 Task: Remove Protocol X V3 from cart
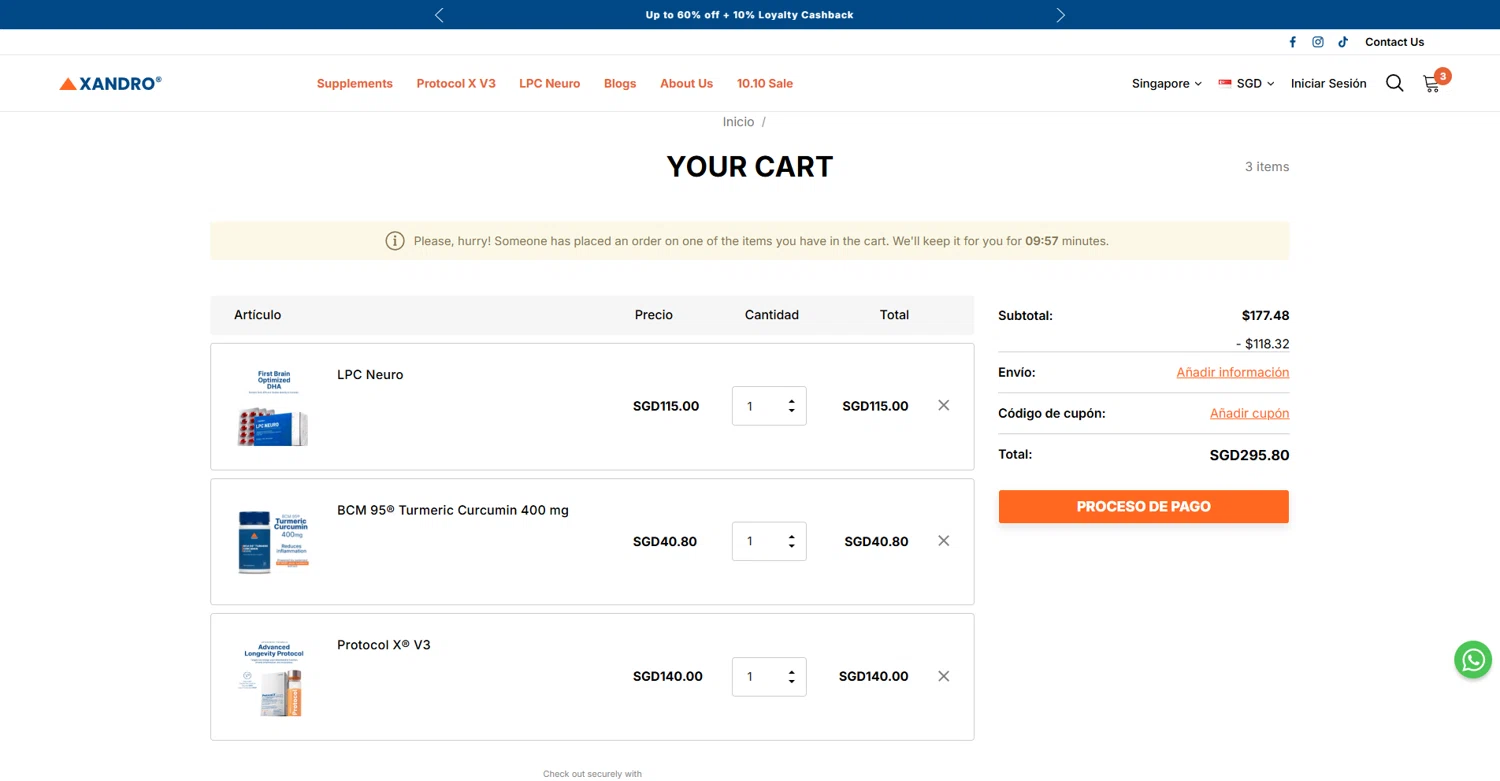(x=943, y=676)
